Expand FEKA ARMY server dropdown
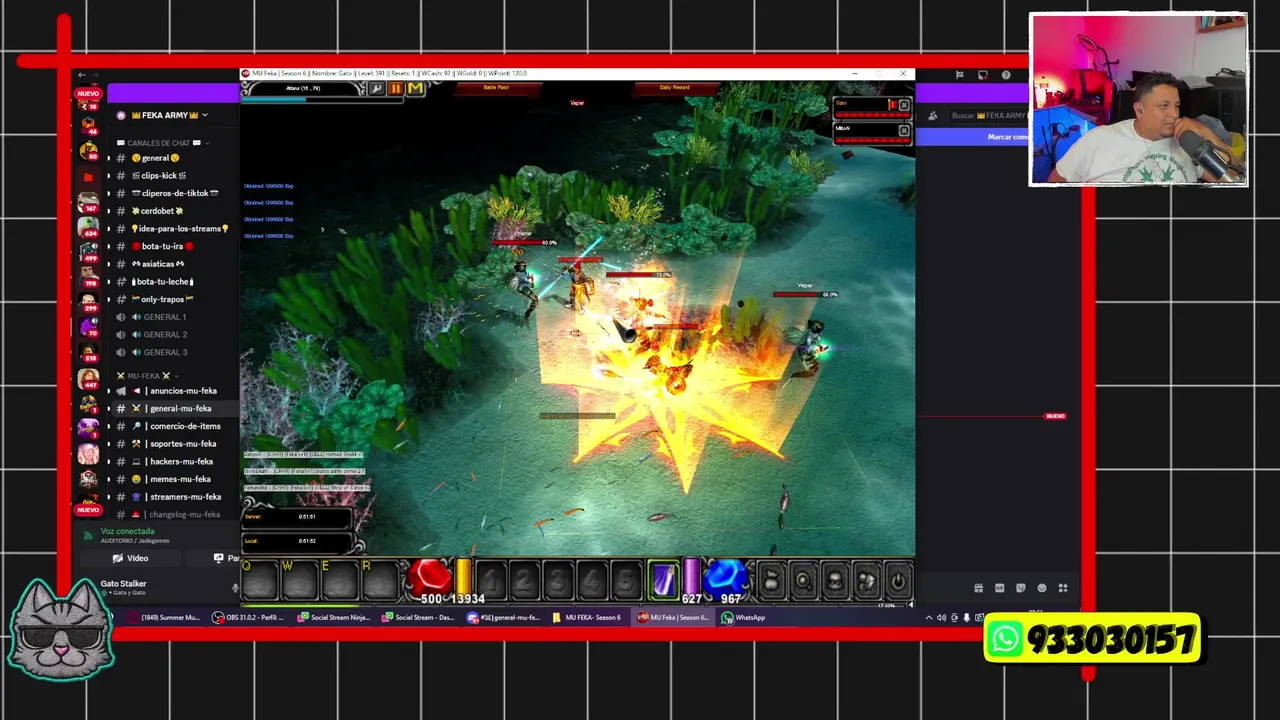1280x720 pixels. [205, 115]
